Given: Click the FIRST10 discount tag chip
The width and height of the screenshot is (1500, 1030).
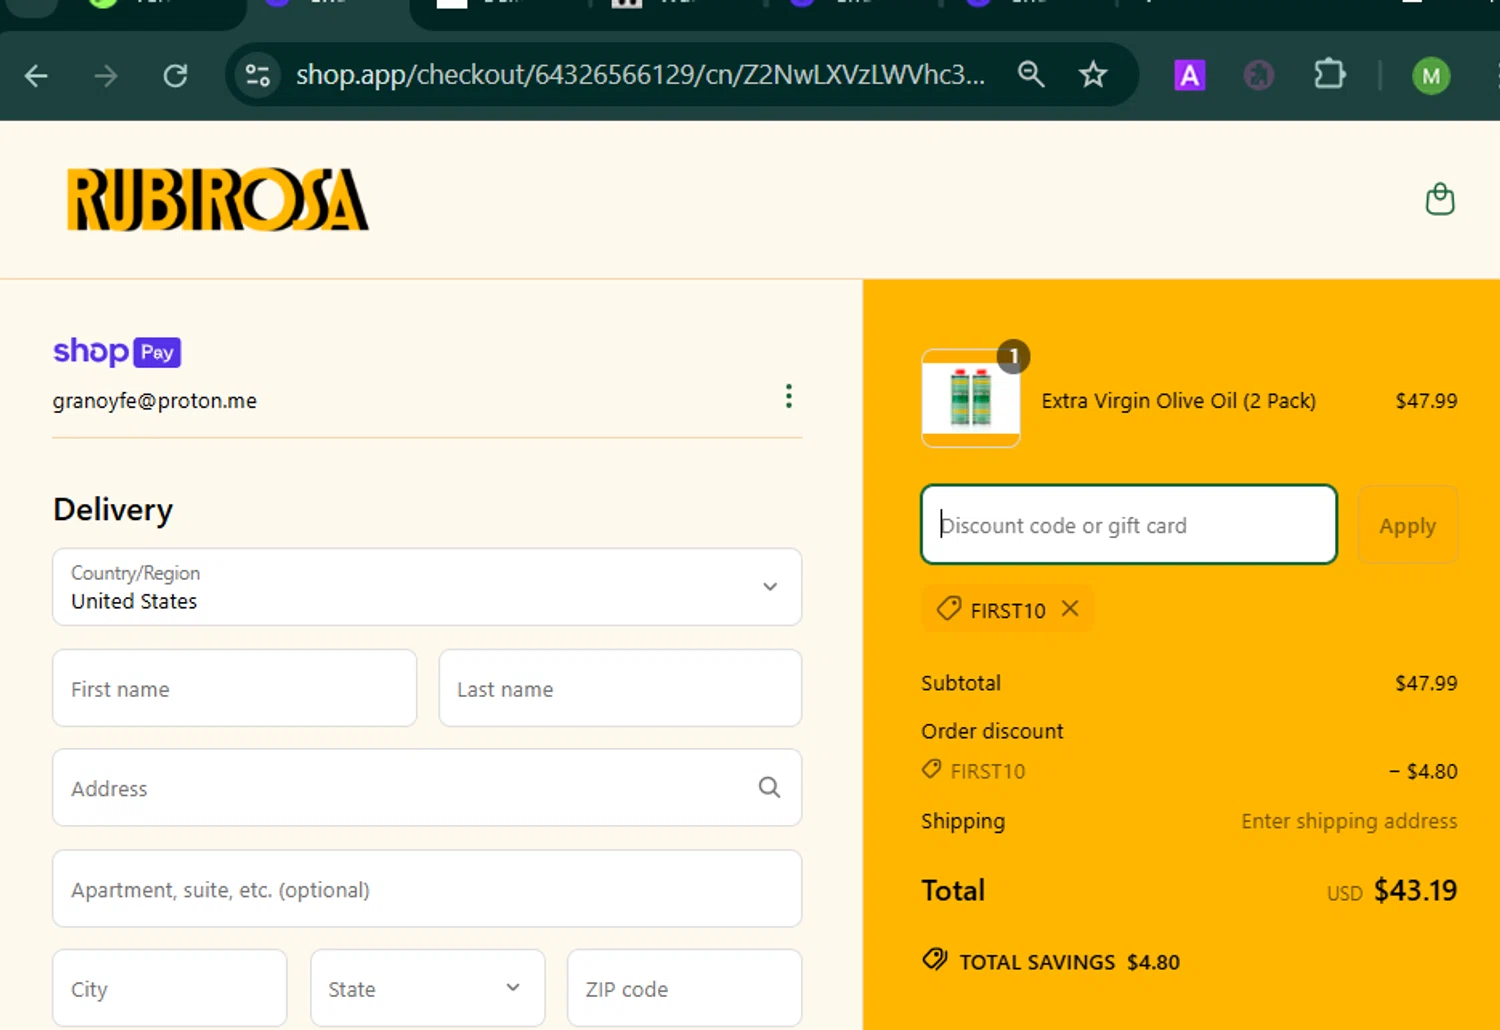Looking at the screenshot, I should point(1008,609).
